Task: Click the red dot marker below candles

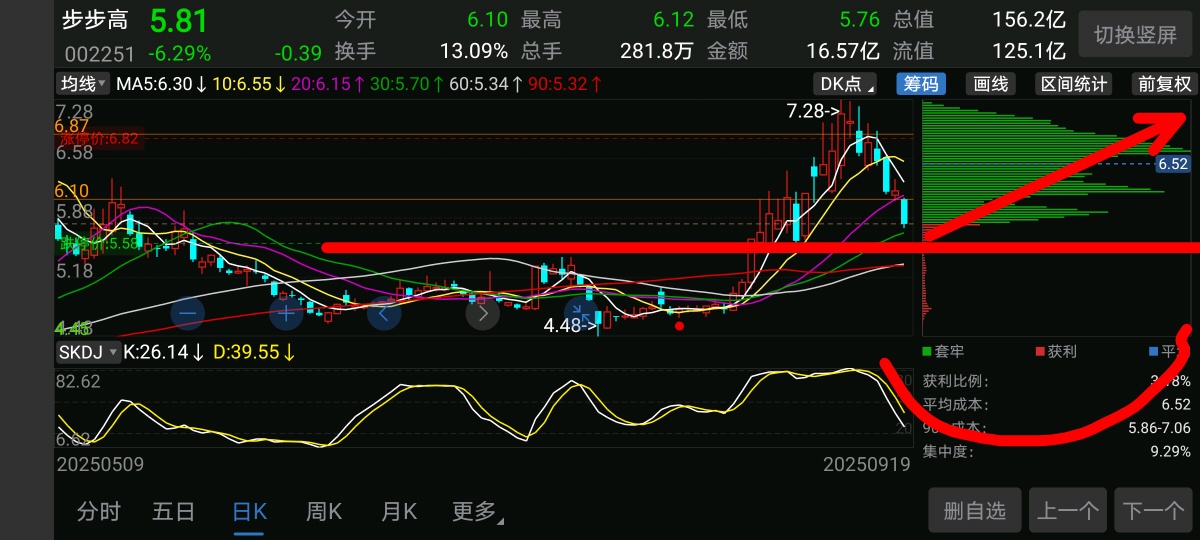Action: (680, 325)
